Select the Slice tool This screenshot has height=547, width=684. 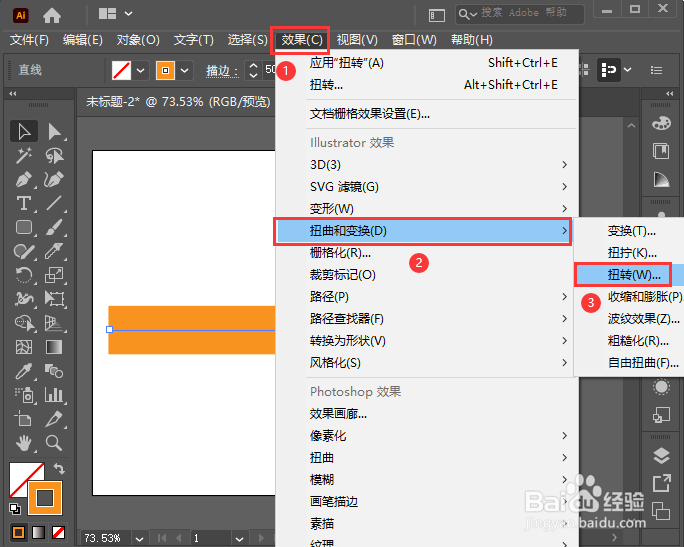pyautogui.click(x=54, y=419)
